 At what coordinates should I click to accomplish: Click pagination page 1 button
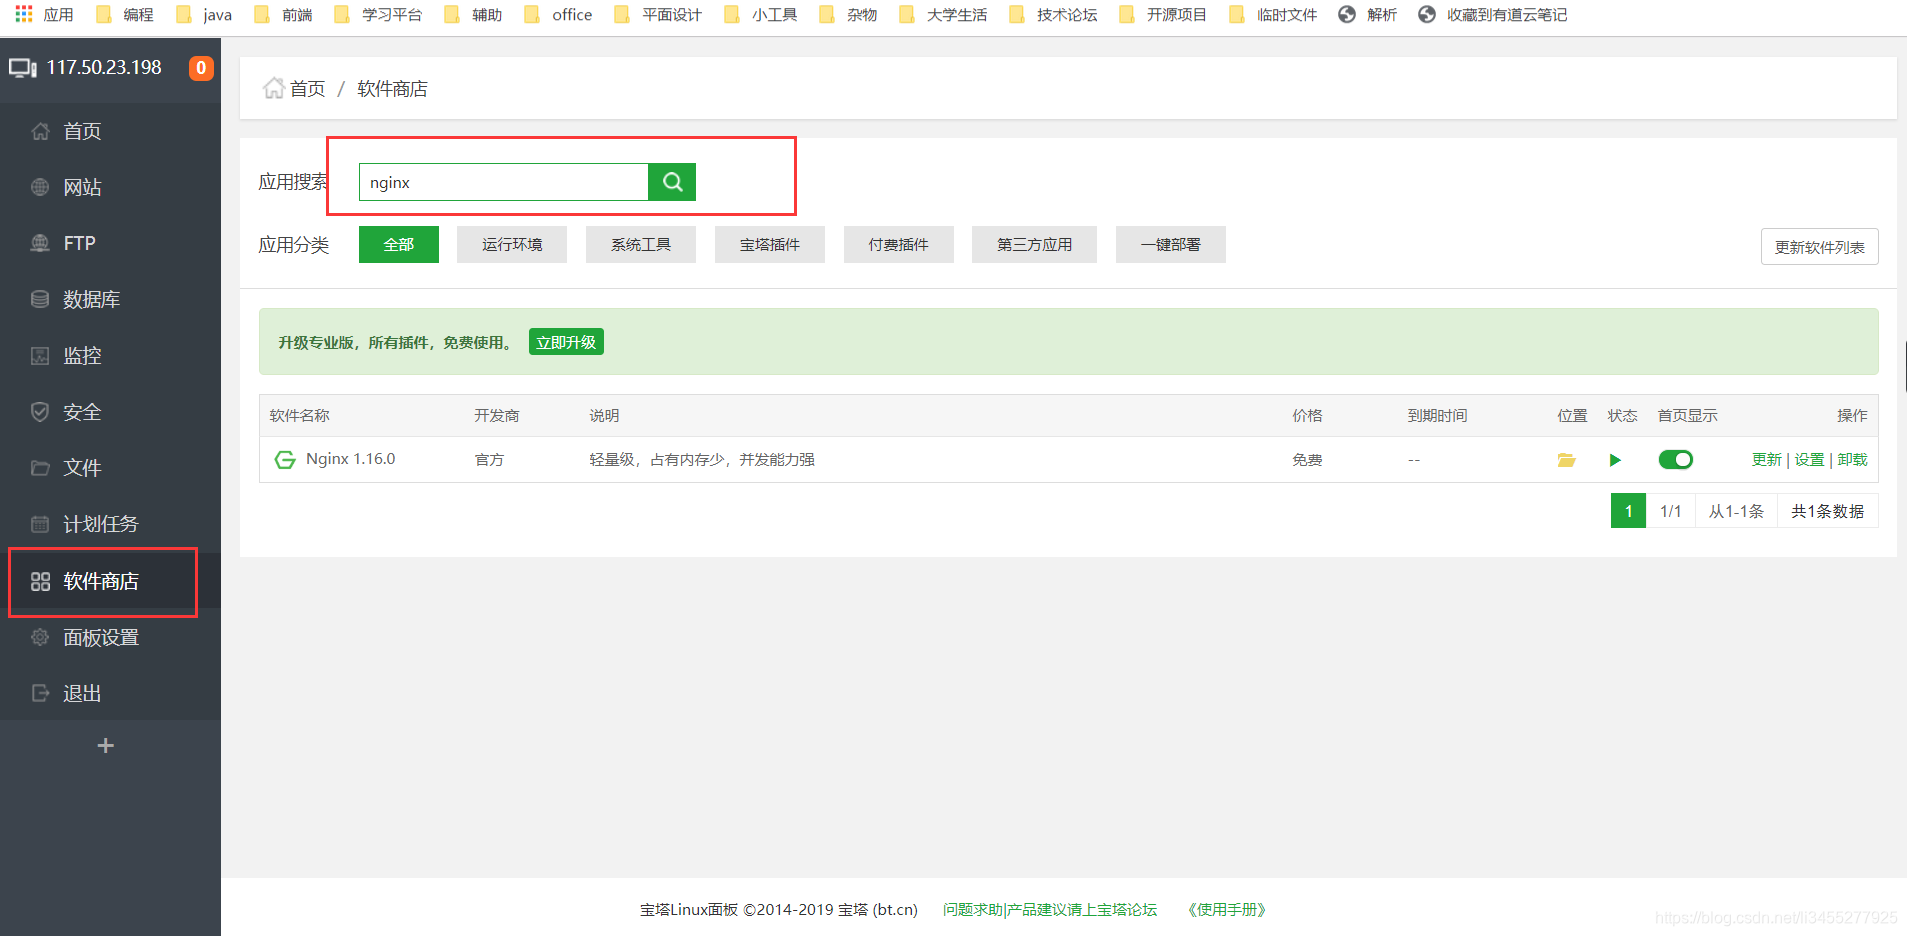coord(1628,511)
